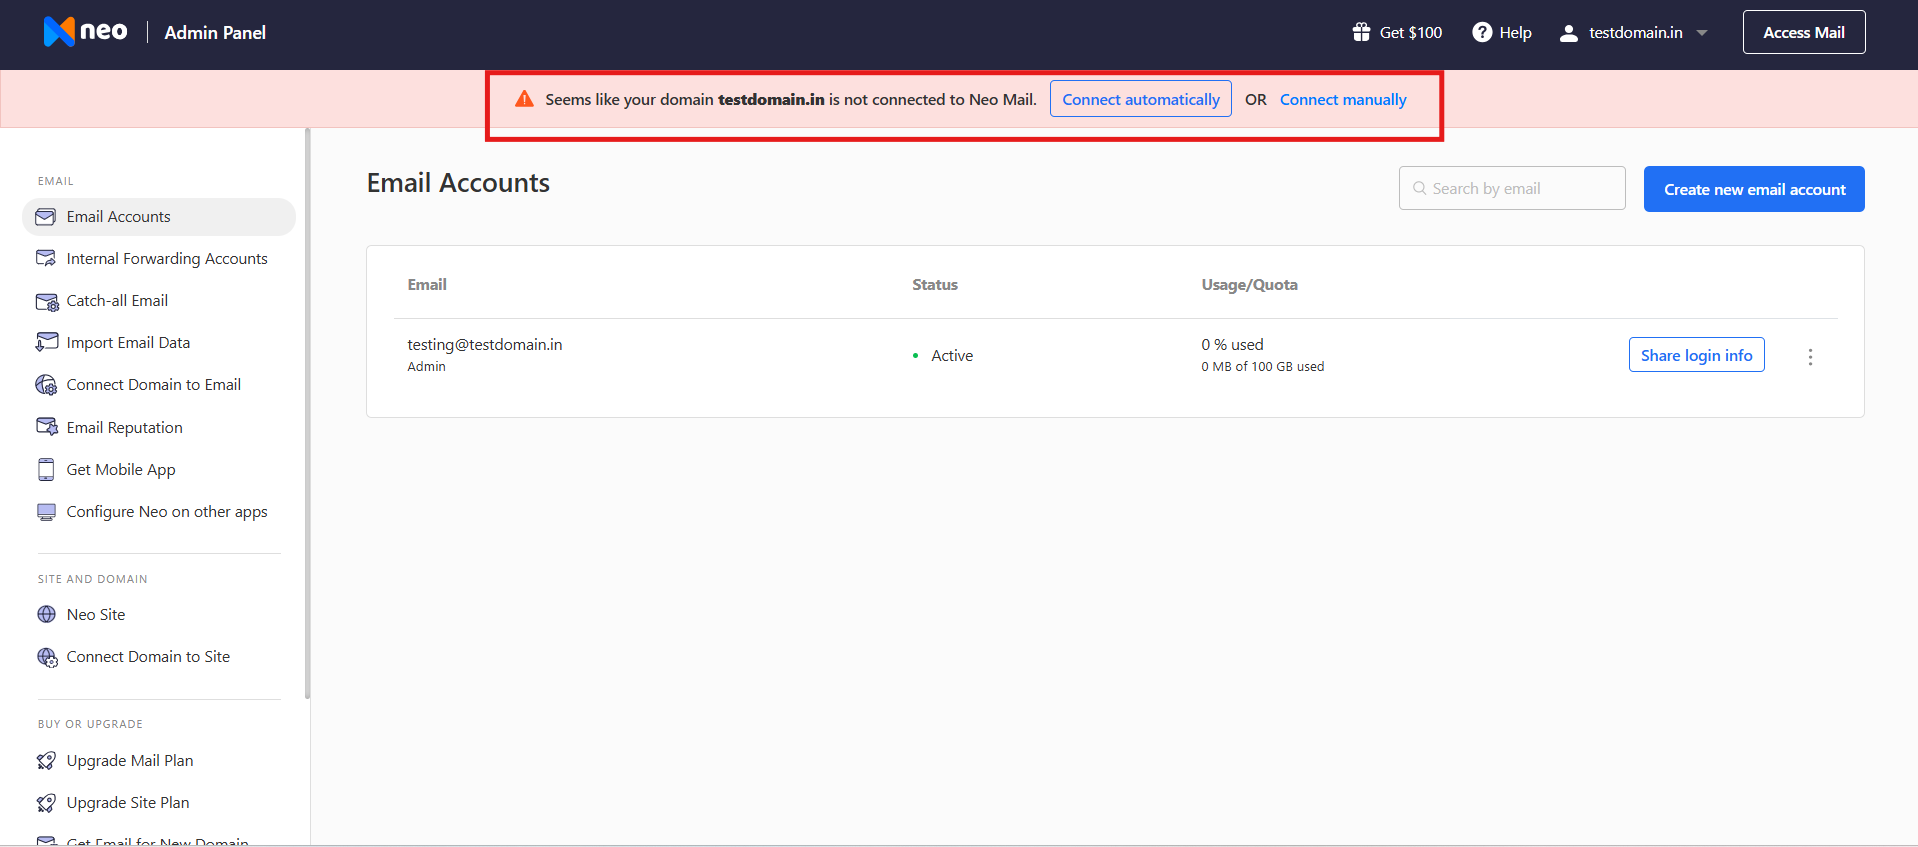Expand the testdomain.in account dropdown arrow

tap(1702, 33)
